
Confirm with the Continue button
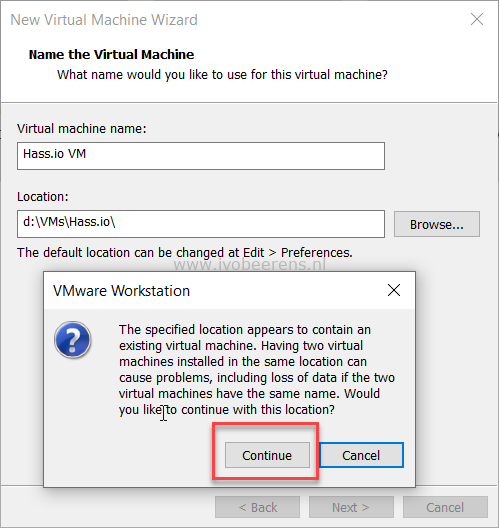pos(267,455)
